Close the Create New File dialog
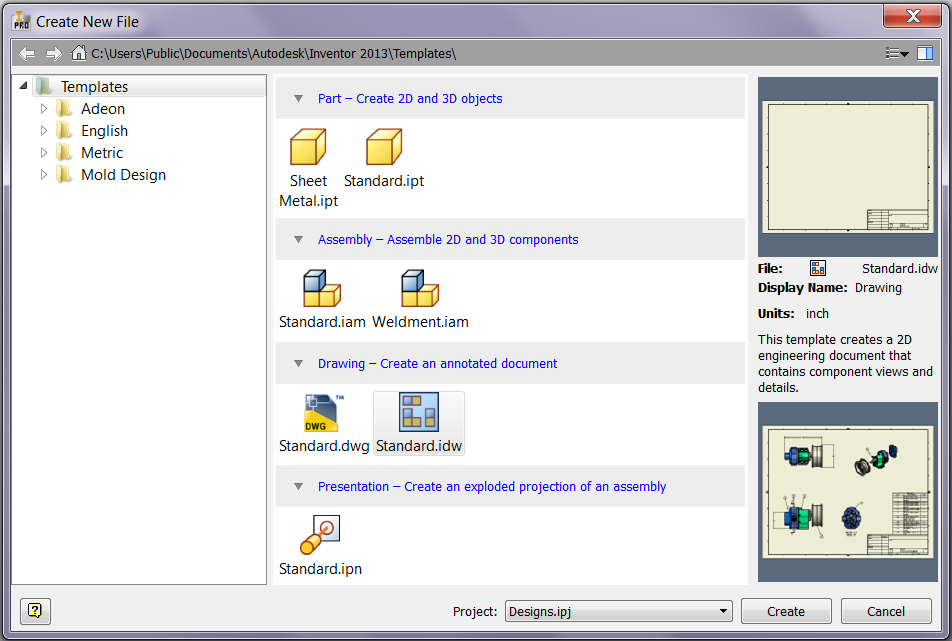Viewport: 952px width, 641px height. tap(912, 16)
